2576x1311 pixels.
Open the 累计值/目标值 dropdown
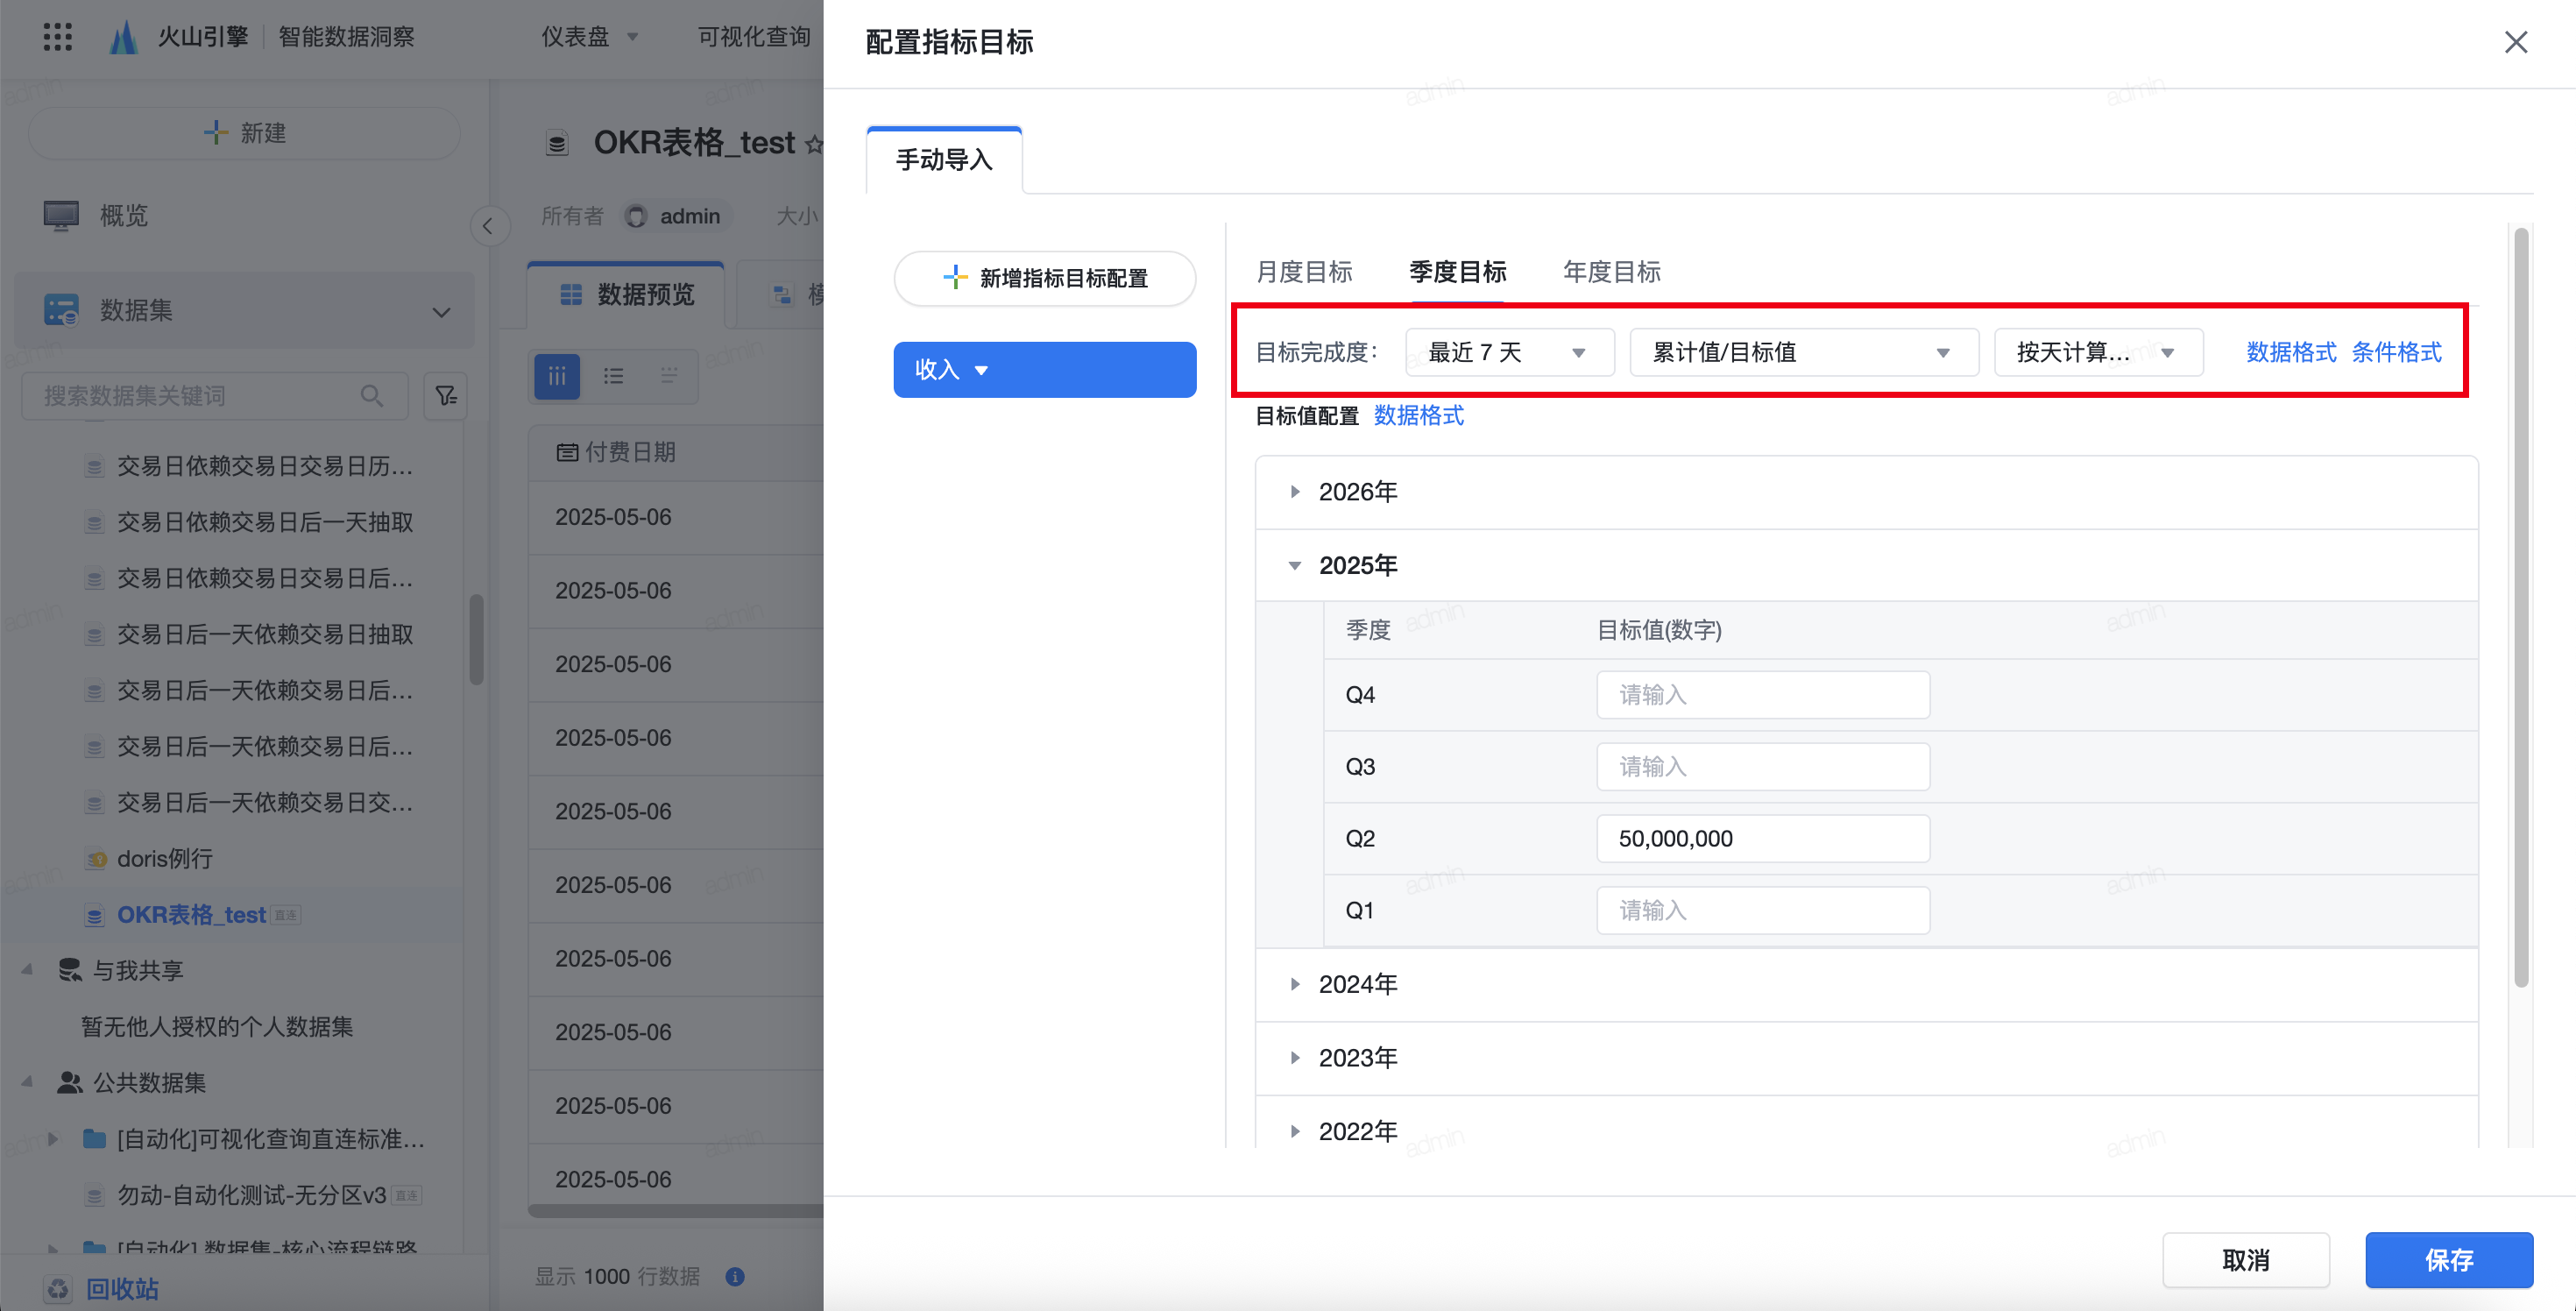[x=1803, y=352]
